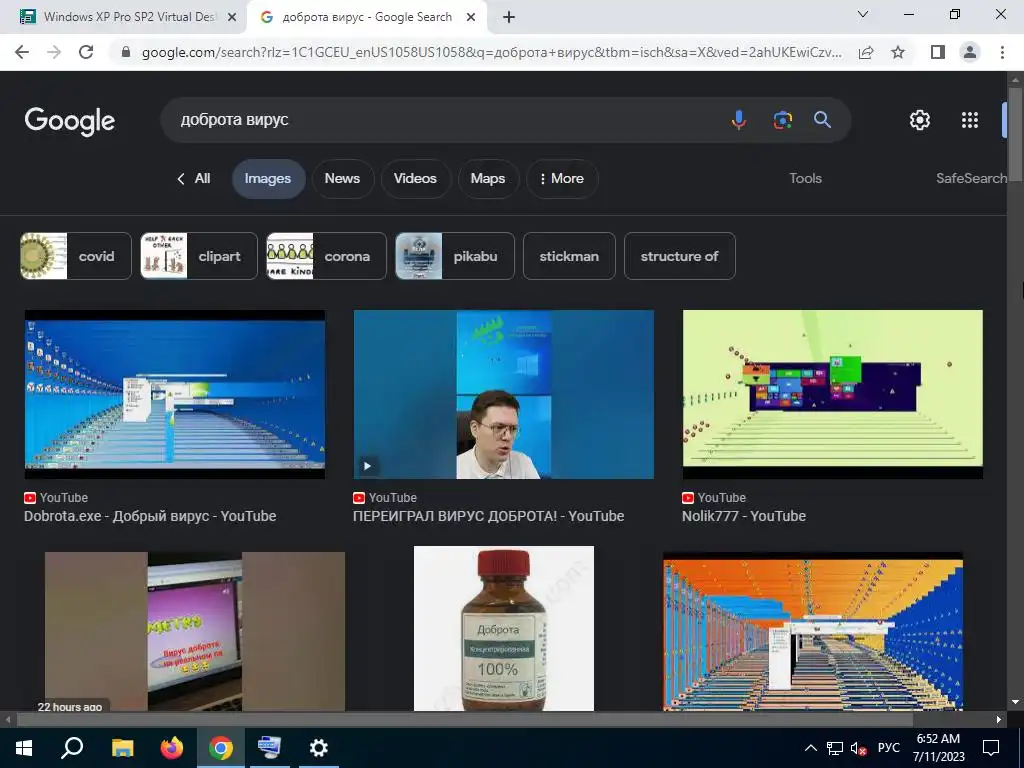Viewport: 1024px width, 768px height.
Task: Open the Nolik777 light green thumbnail
Action: click(x=833, y=394)
